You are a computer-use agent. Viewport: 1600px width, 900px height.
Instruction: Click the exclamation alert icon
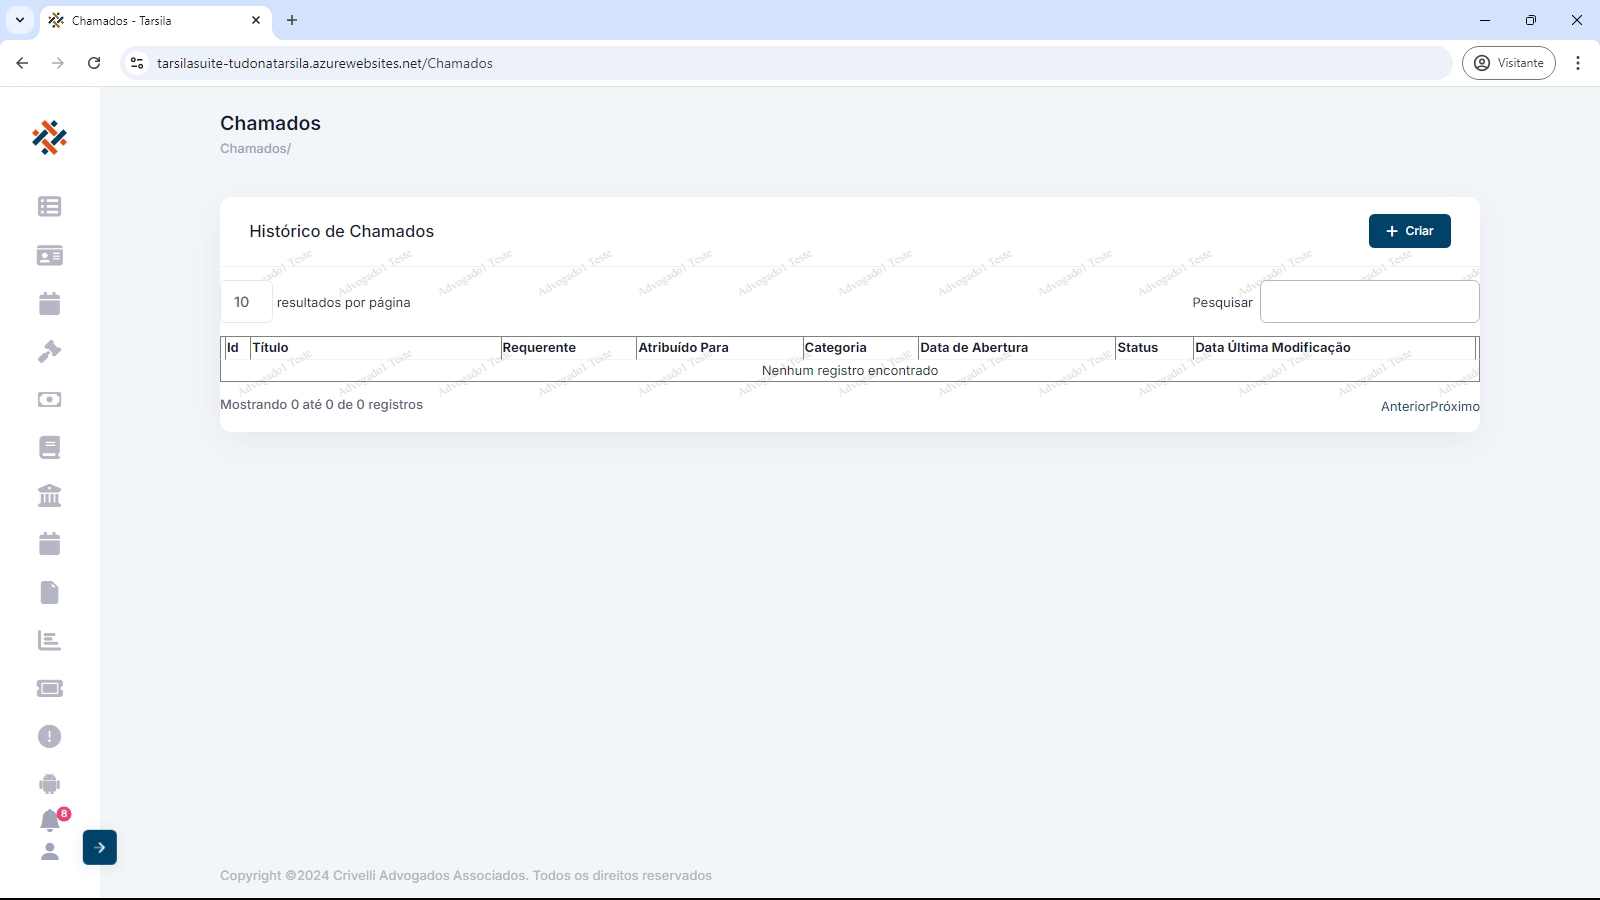tap(49, 737)
